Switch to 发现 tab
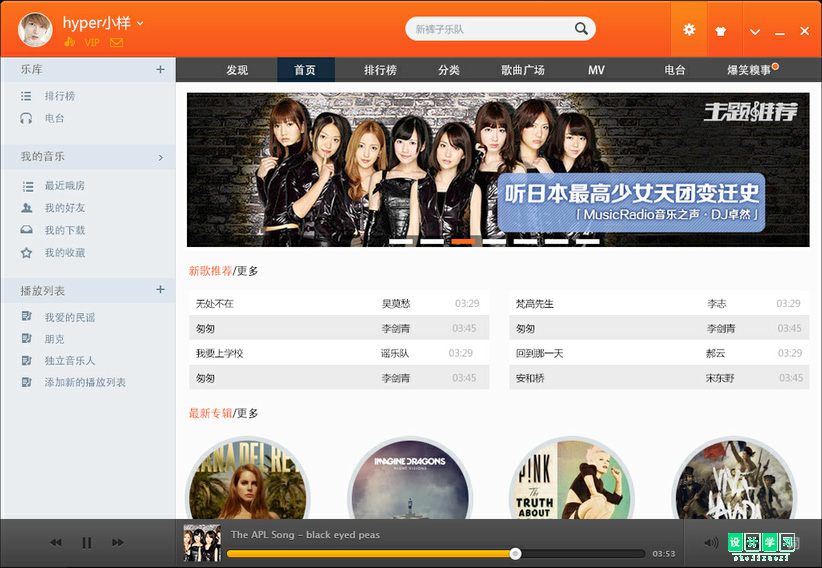822x568 pixels. pos(237,70)
